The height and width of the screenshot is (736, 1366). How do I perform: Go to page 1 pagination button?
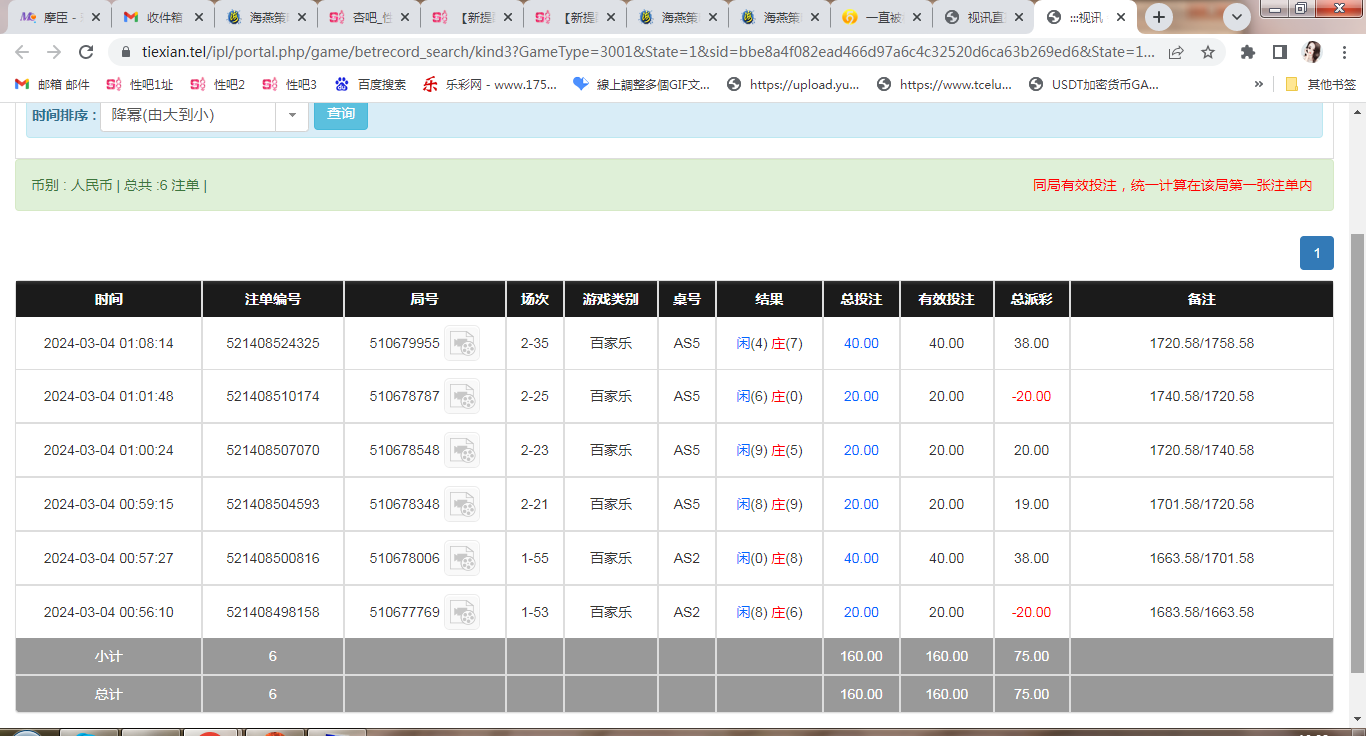click(x=1317, y=253)
